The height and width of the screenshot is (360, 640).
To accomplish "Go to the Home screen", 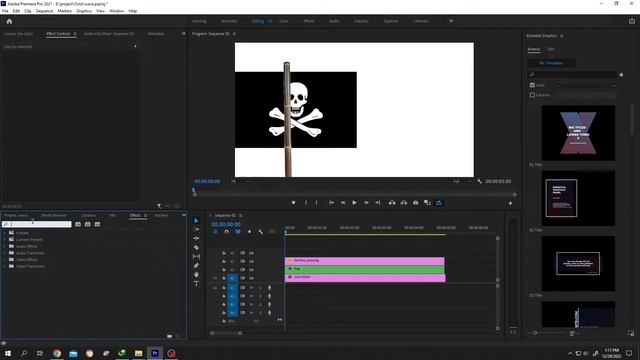I will [9, 21].
